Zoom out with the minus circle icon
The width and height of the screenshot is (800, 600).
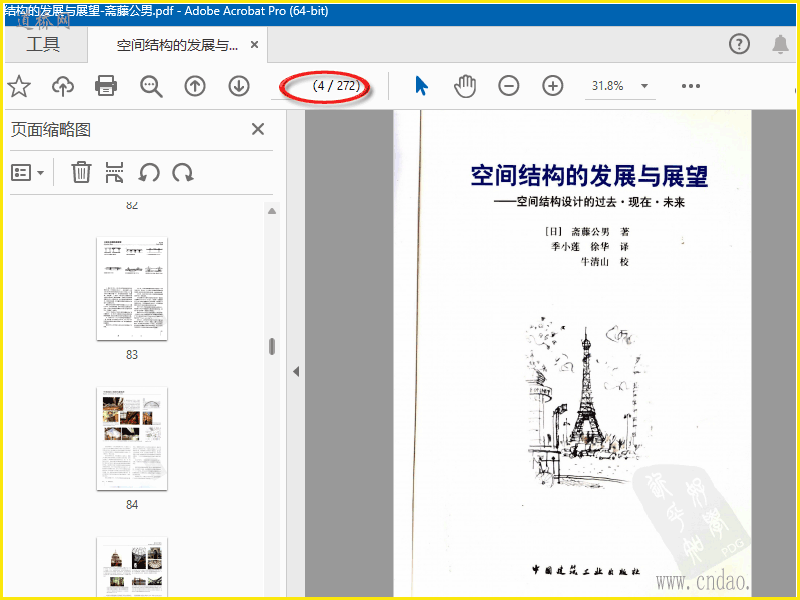(x=509, y=86)
